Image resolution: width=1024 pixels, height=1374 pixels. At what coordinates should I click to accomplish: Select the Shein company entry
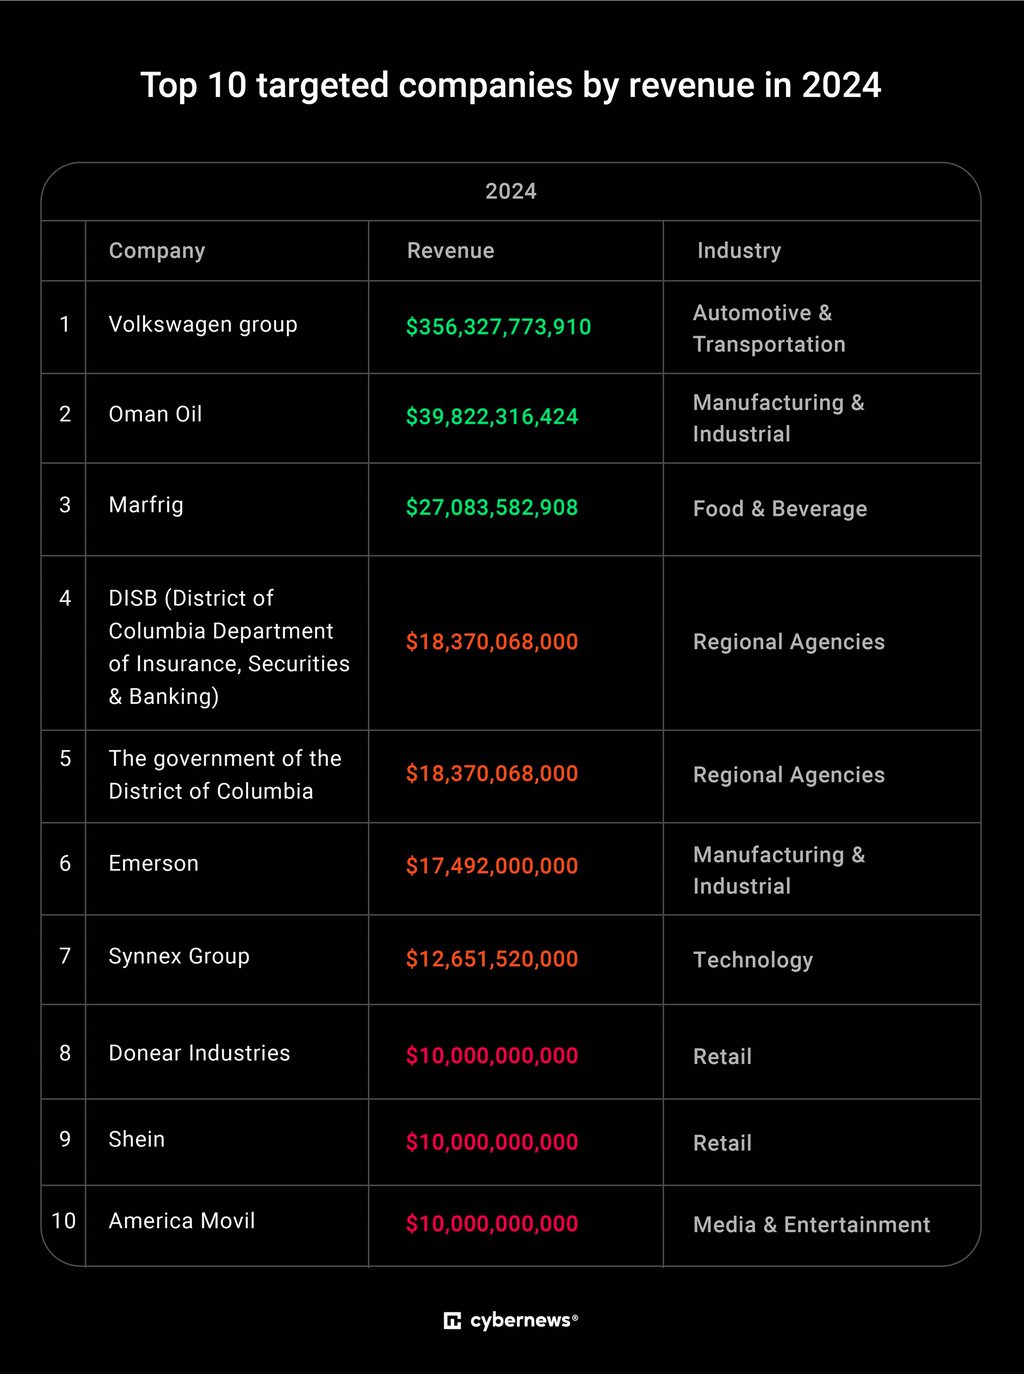[x=136, y=1140]
